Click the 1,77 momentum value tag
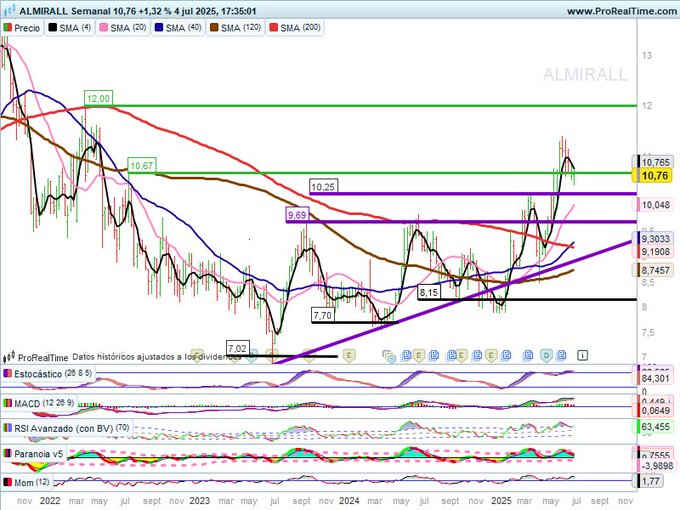680x510 pixels. click(x=650, y=481)
